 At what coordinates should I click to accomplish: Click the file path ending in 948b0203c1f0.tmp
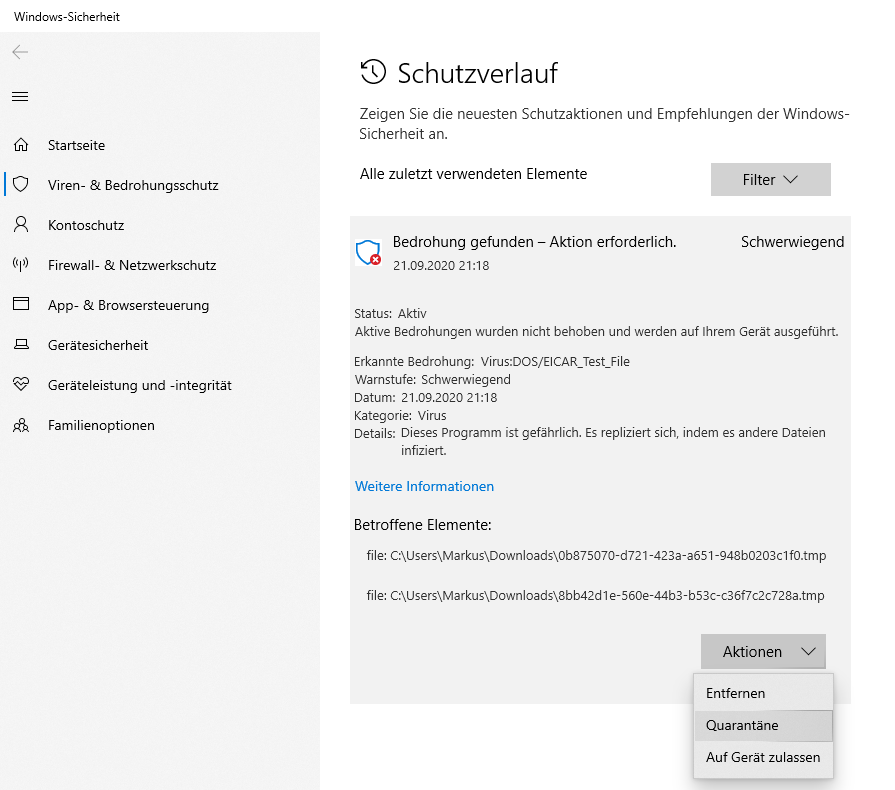596,555
